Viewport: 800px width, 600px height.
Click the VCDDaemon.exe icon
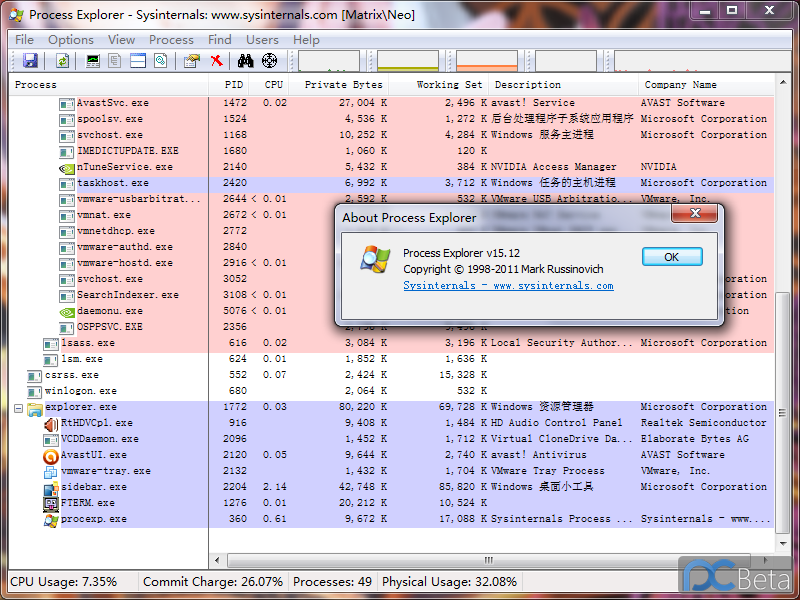51,440
